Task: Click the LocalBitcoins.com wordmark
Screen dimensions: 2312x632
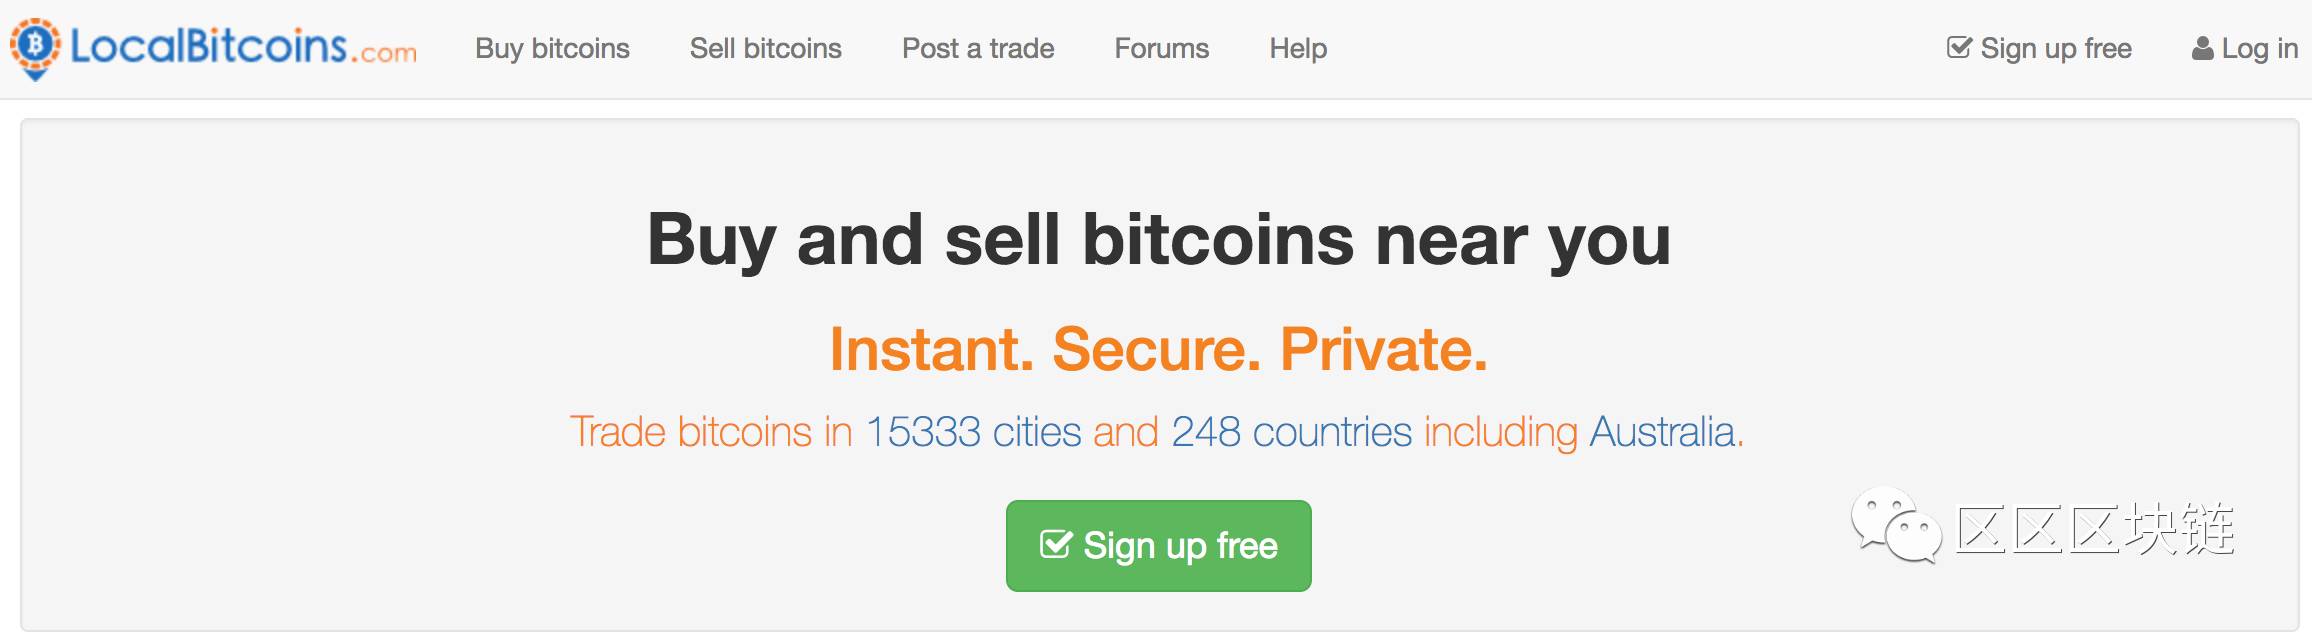Action: point(243,47)
